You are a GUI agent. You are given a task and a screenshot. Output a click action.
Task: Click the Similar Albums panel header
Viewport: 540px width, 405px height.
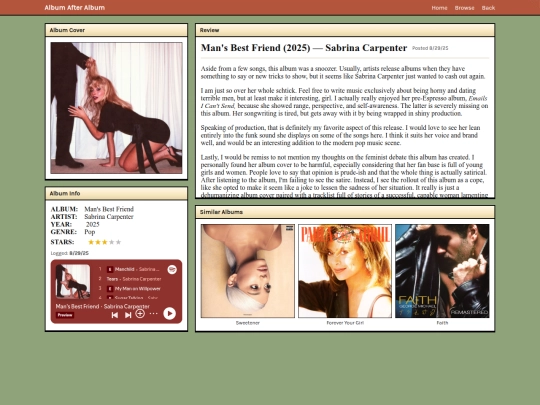click(x=345, y=212)
